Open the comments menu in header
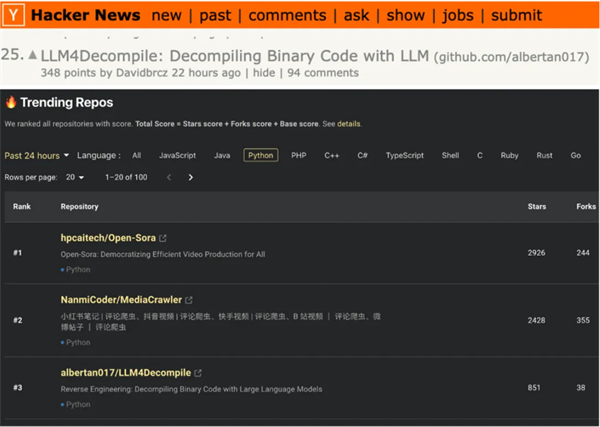The height and width of the screenshot is (427, 600). tap(286, 15)
